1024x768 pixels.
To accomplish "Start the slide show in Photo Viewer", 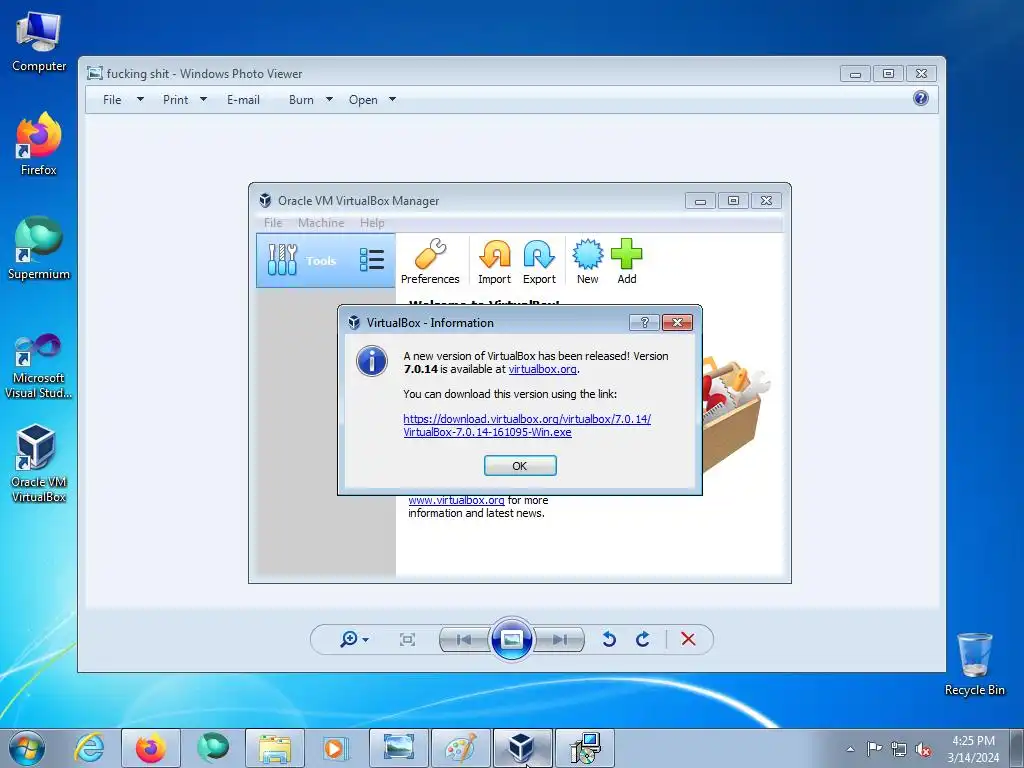I will (511, 639).
